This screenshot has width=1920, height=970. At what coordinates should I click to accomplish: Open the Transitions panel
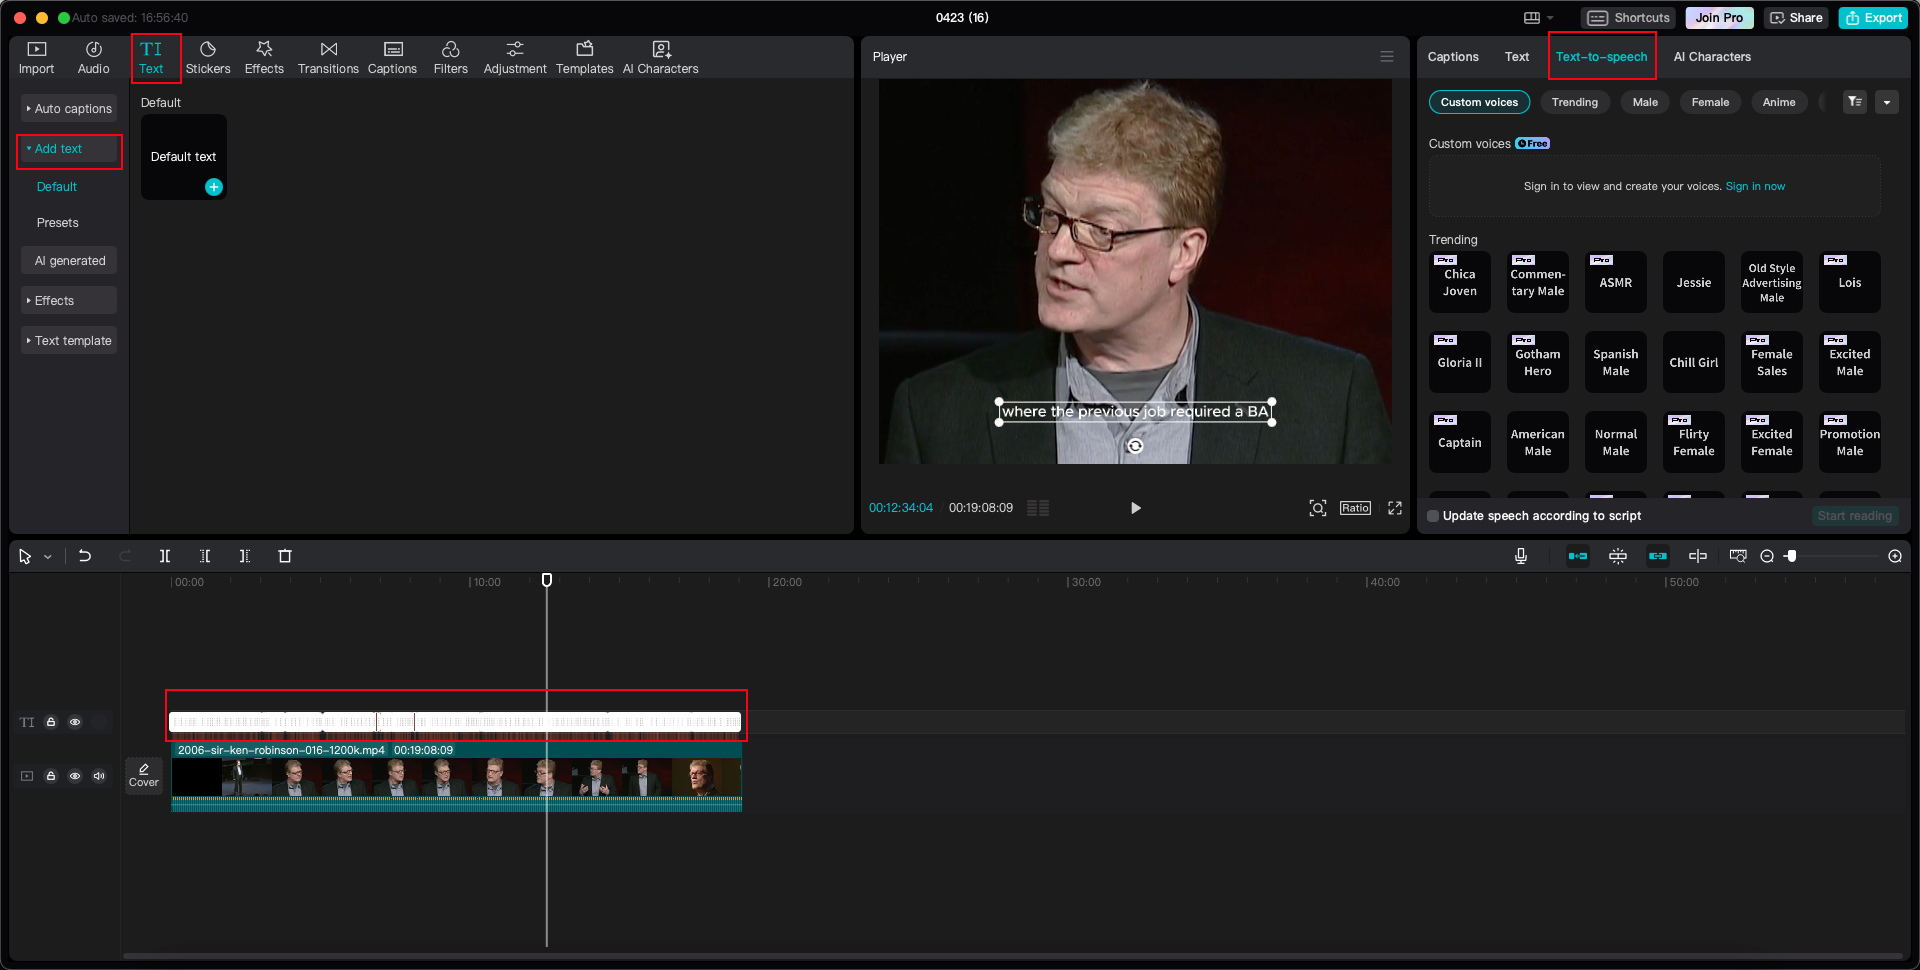click(328, 57)
